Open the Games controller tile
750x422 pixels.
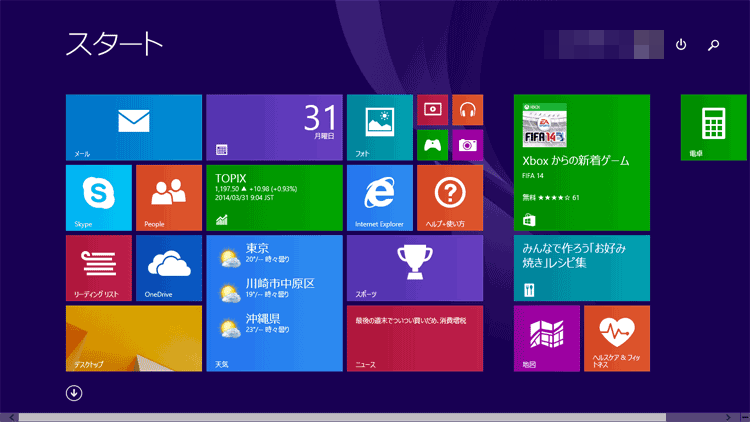click(432, 145)
